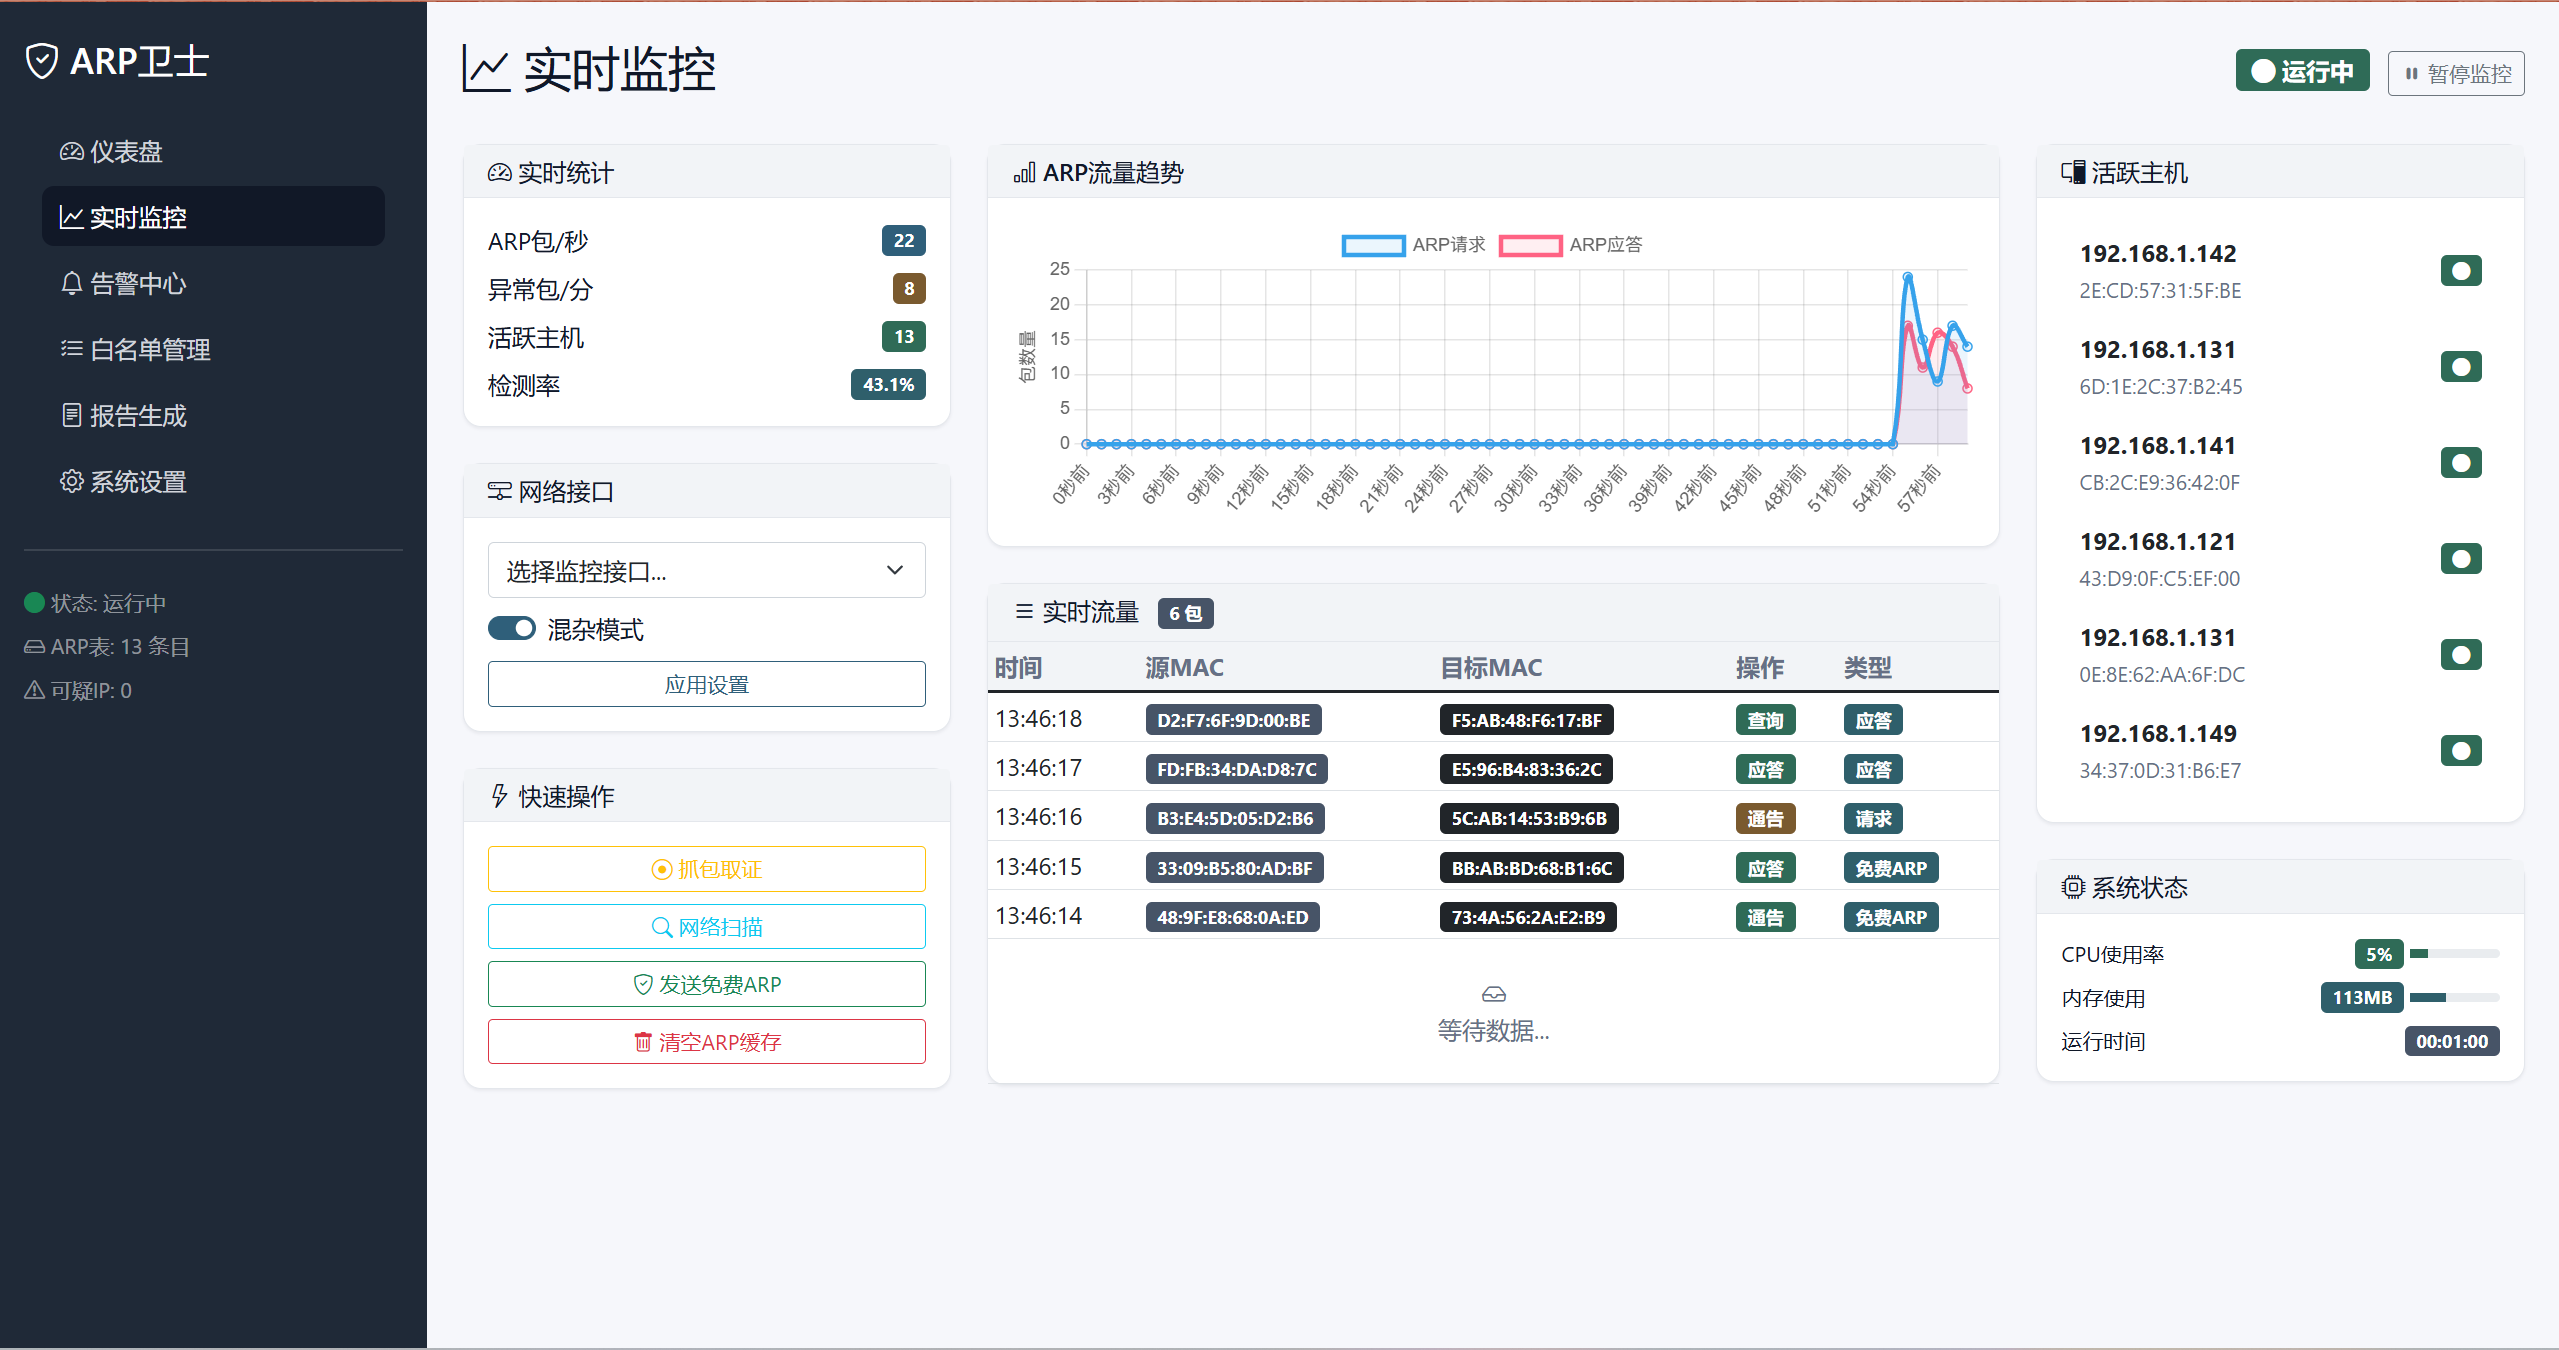Click the 源MAC column header

(x=1184, y=667)
